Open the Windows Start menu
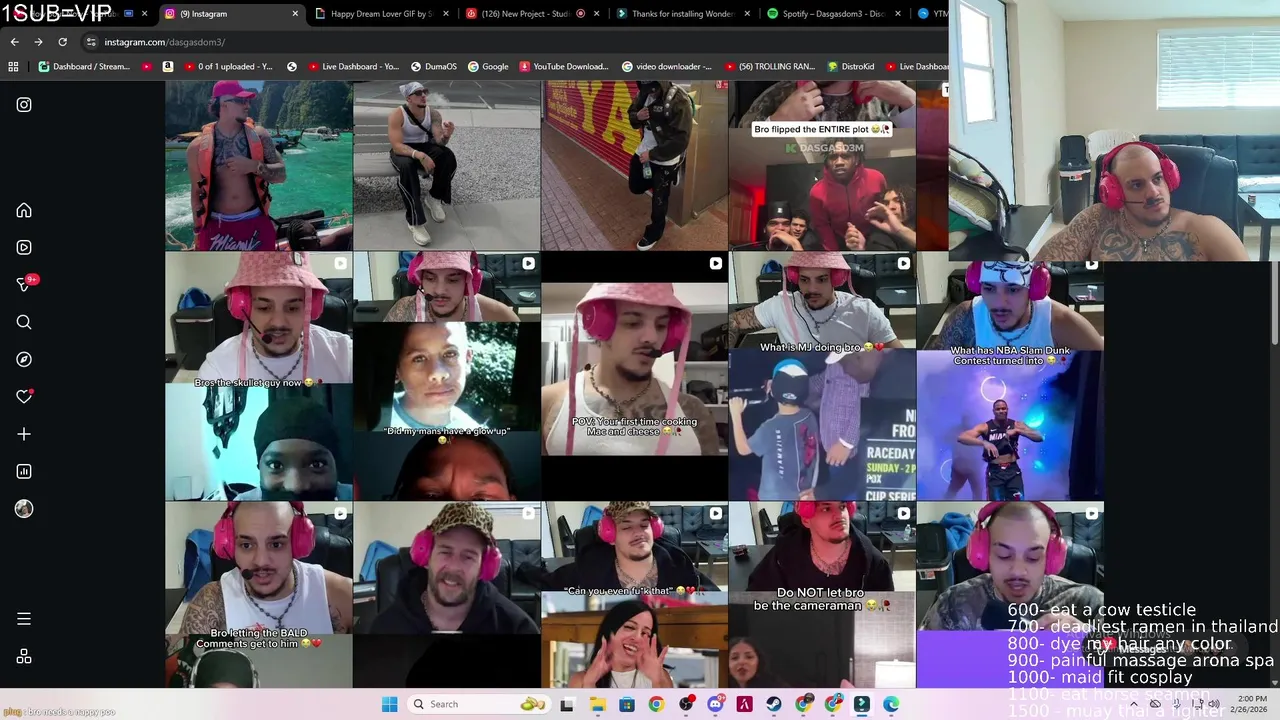The image size is (1280, 720). coord(389,704)
